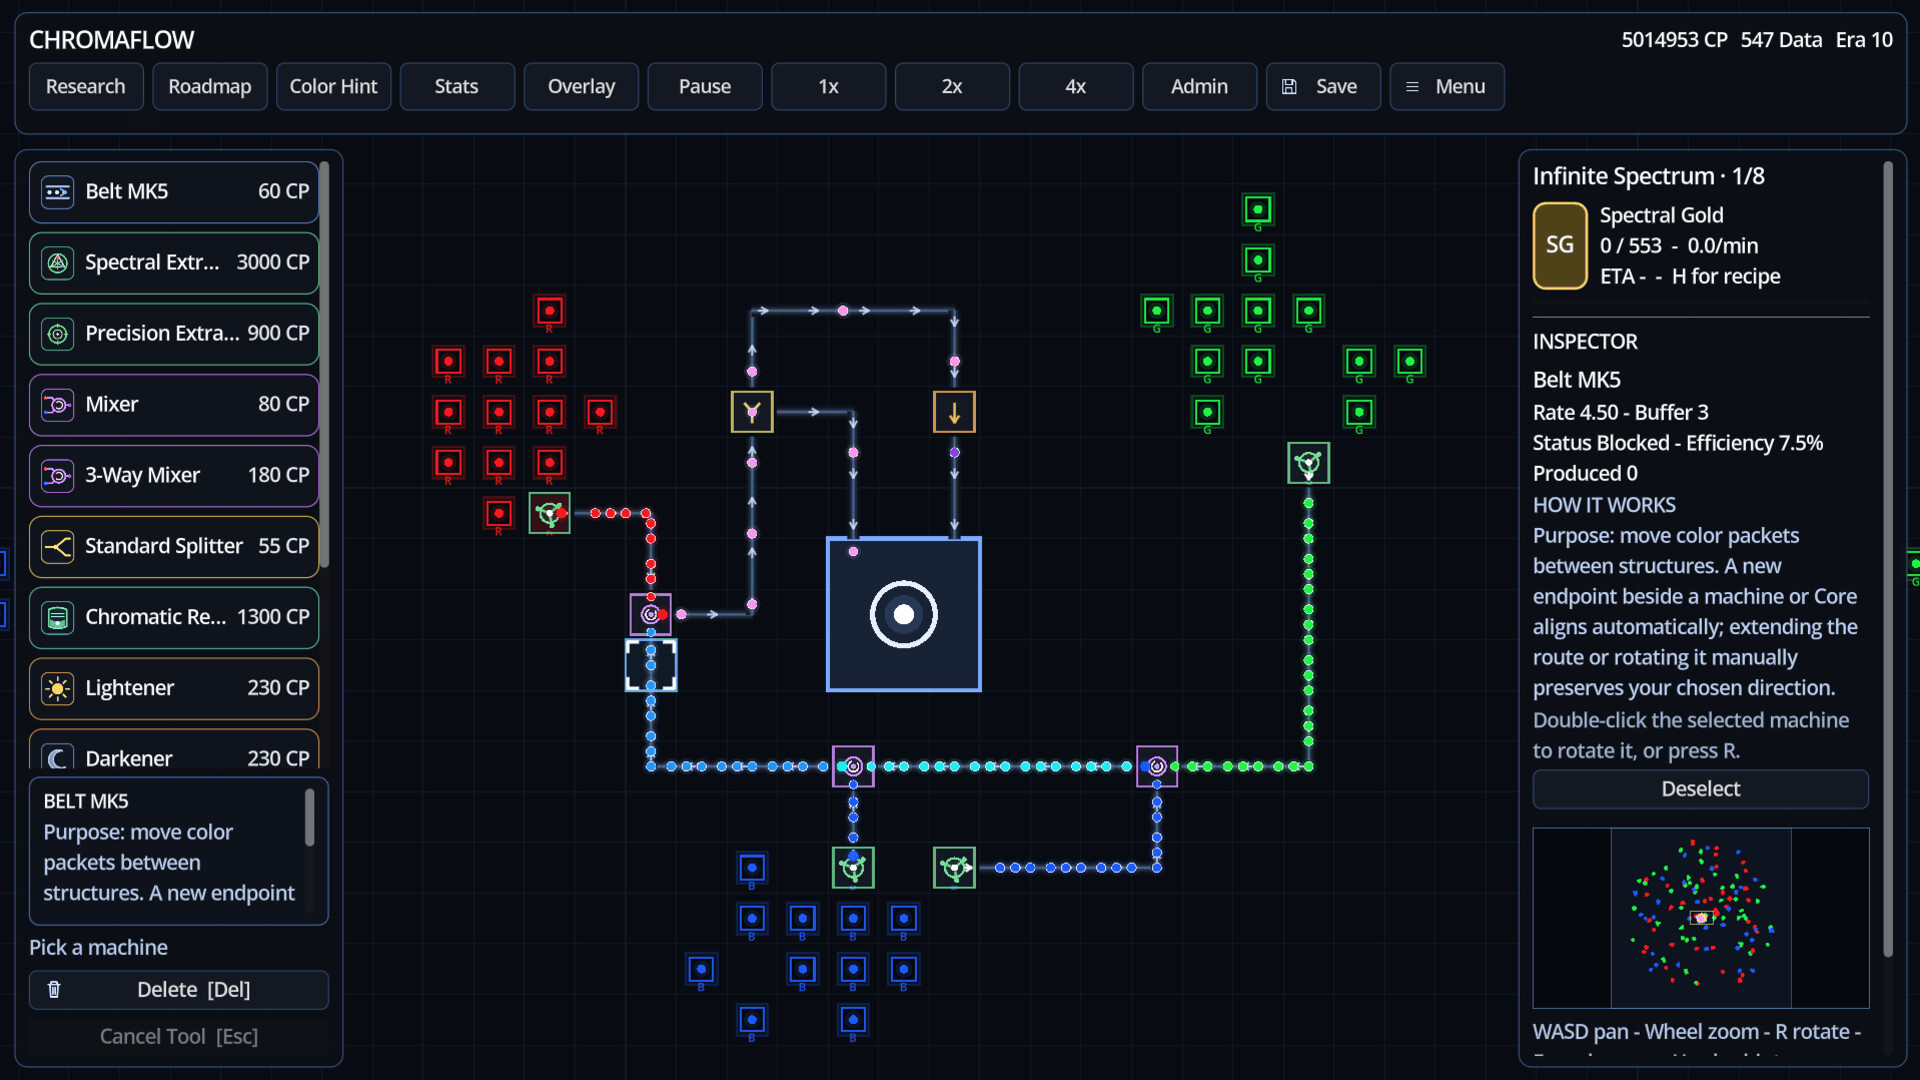
Task: Select the red extractor hub near red nodes
Action: 549,513
